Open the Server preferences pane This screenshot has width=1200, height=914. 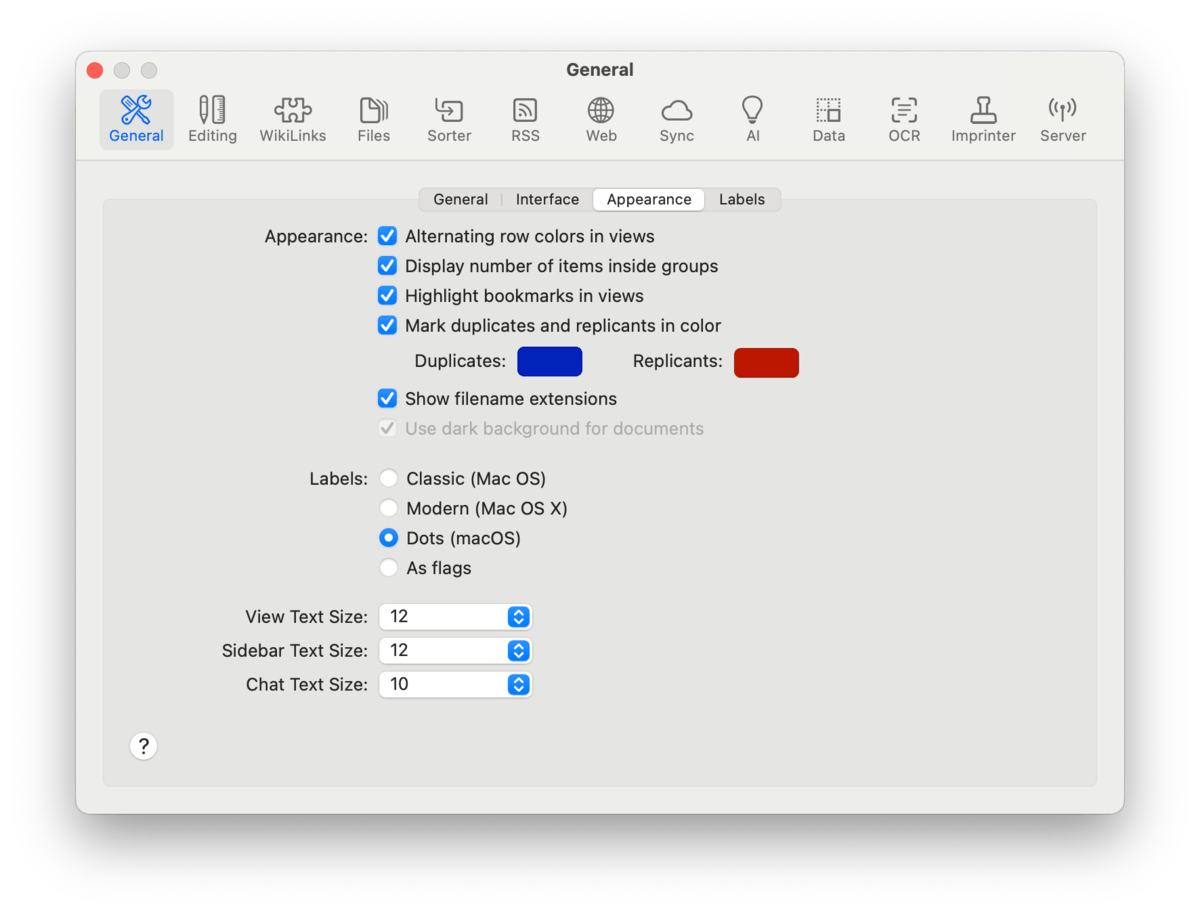[x=1062, y=120]
